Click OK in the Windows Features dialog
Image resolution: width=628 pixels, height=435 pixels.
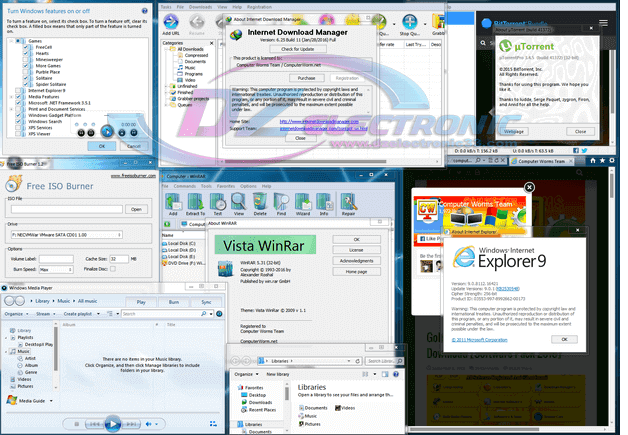102,146
